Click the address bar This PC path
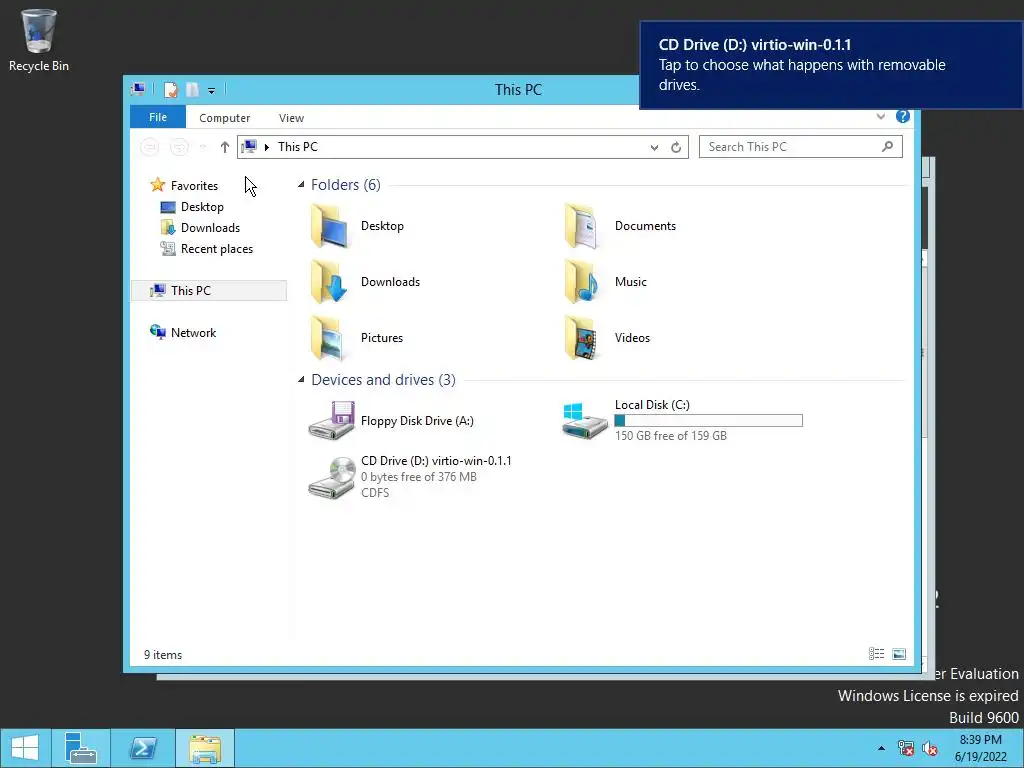Viewport: 1024px width, 768px height. [x=298, y=147]
